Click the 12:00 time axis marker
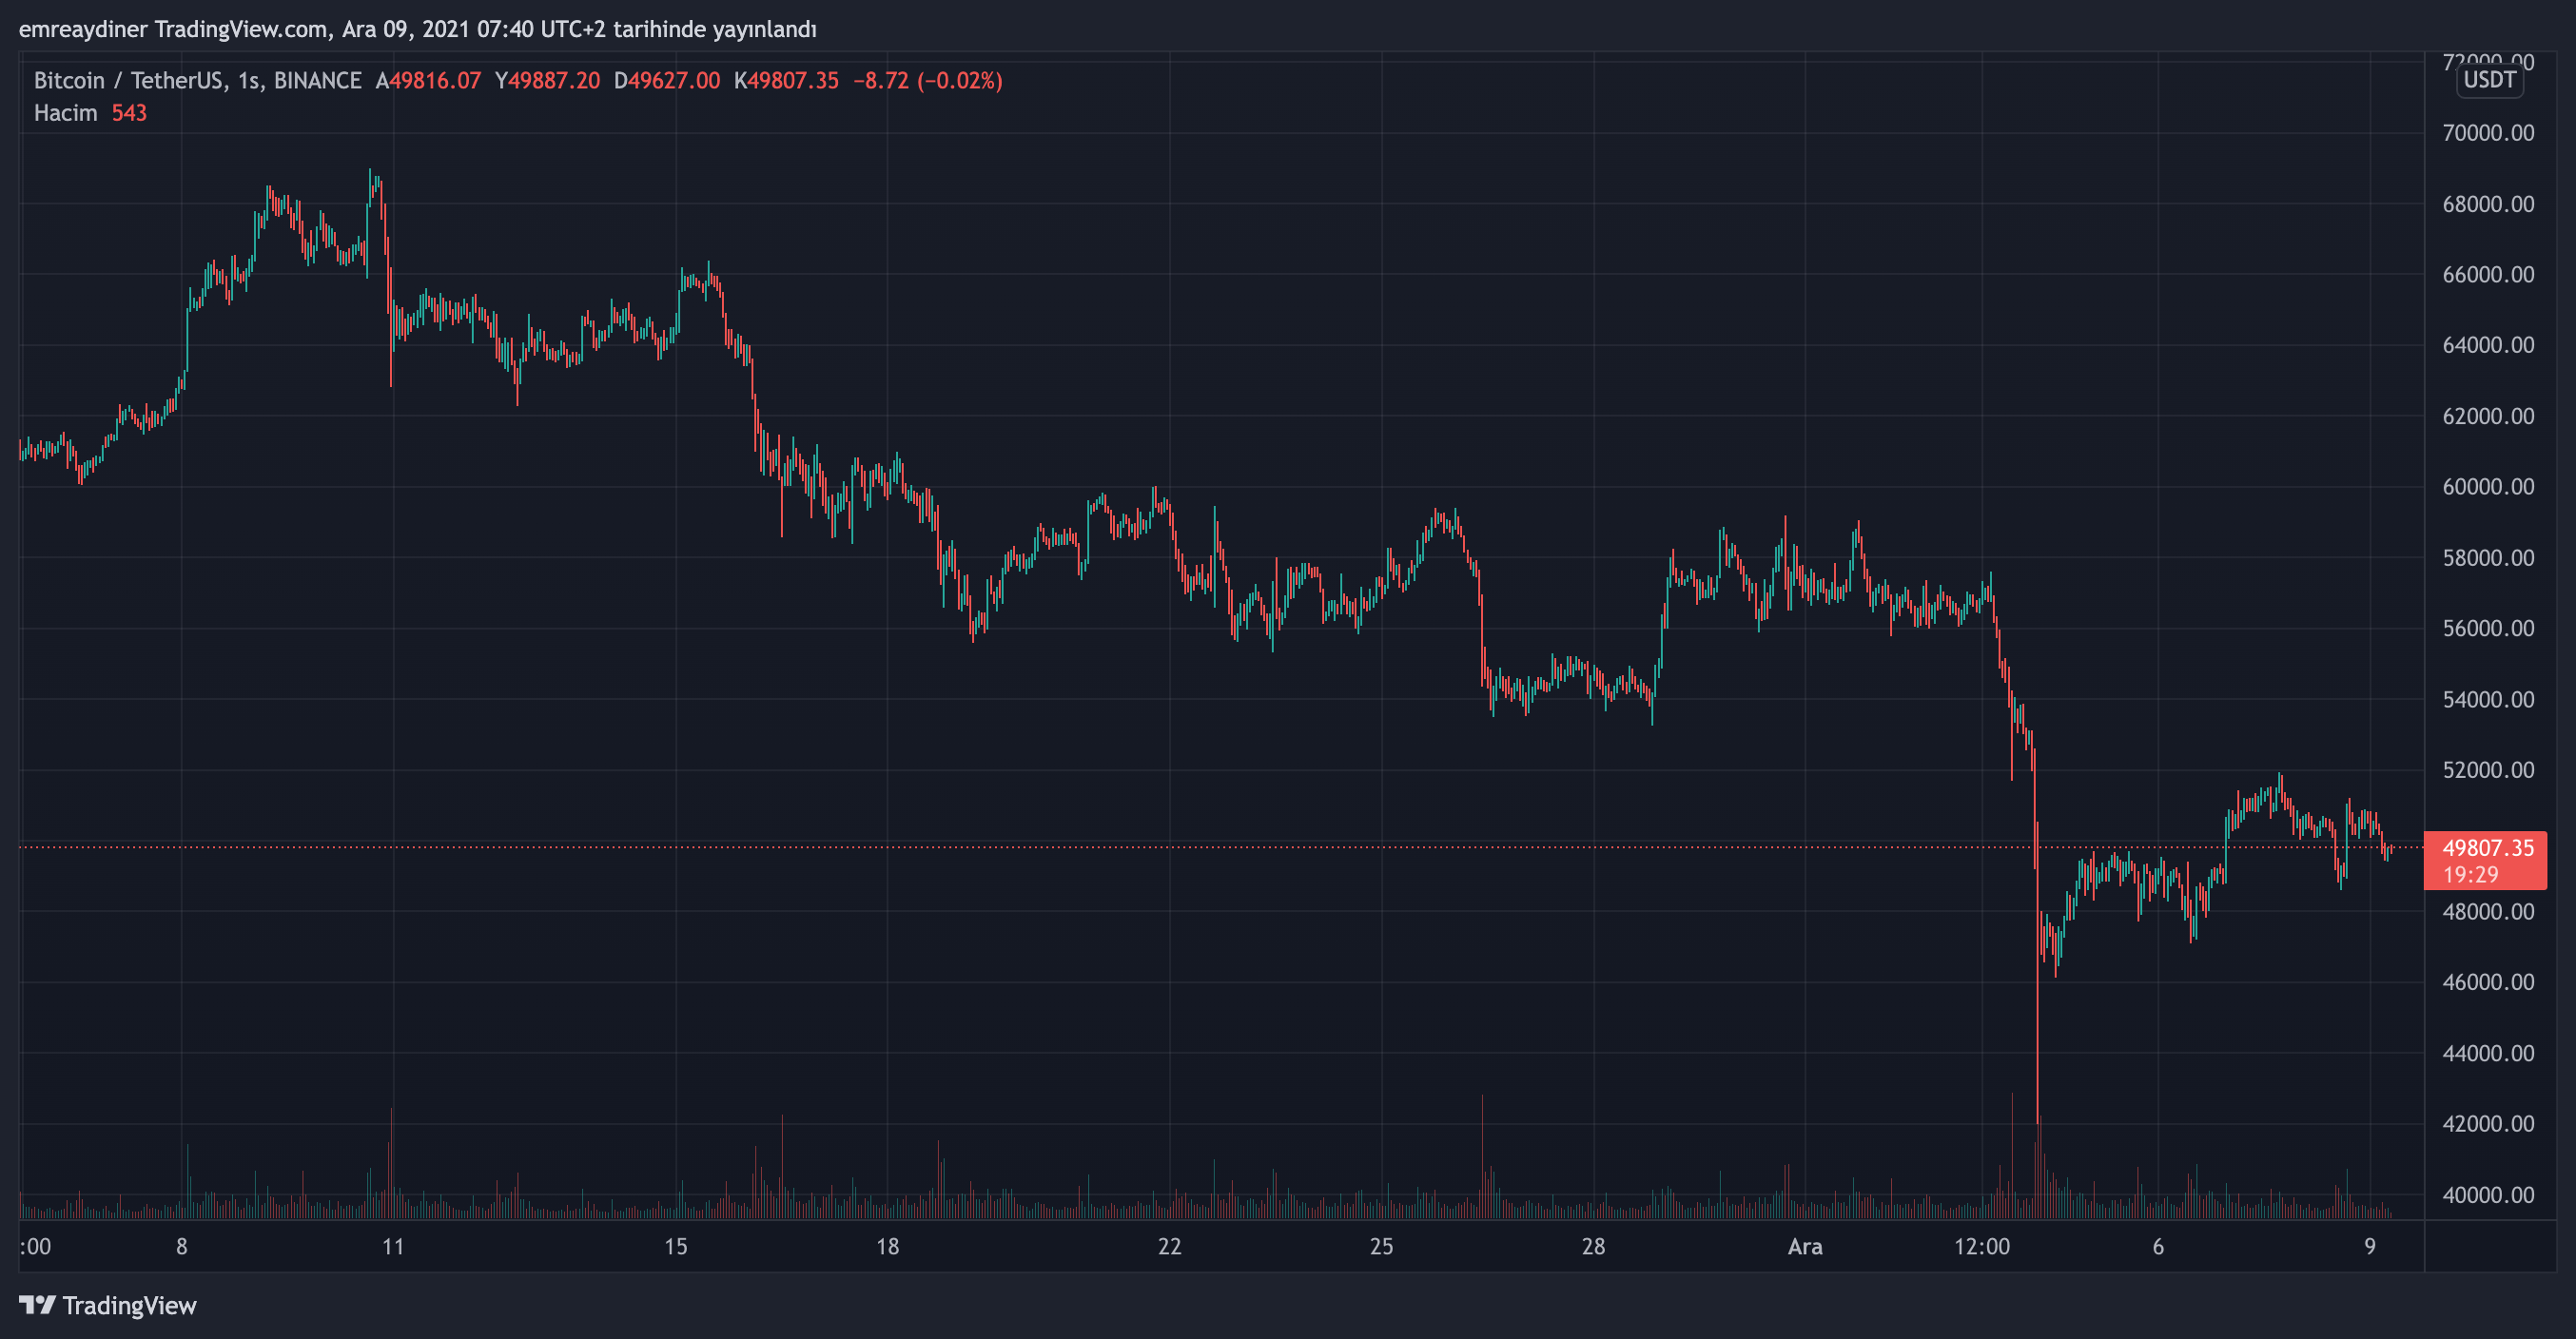The height and width of the screenshot is (1339, 2576). pos(1981,1247)
